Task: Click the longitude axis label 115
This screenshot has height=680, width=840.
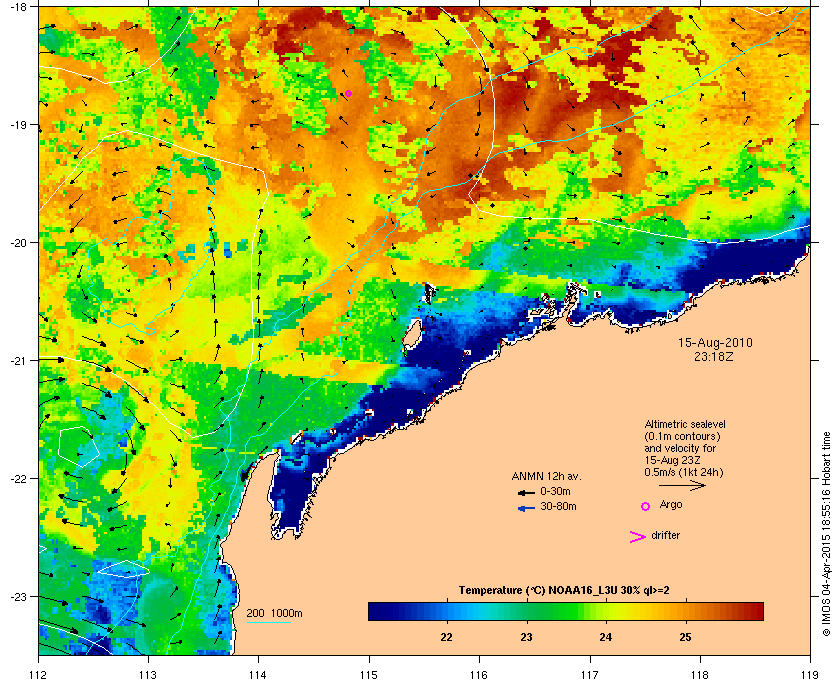Action: 369,675
